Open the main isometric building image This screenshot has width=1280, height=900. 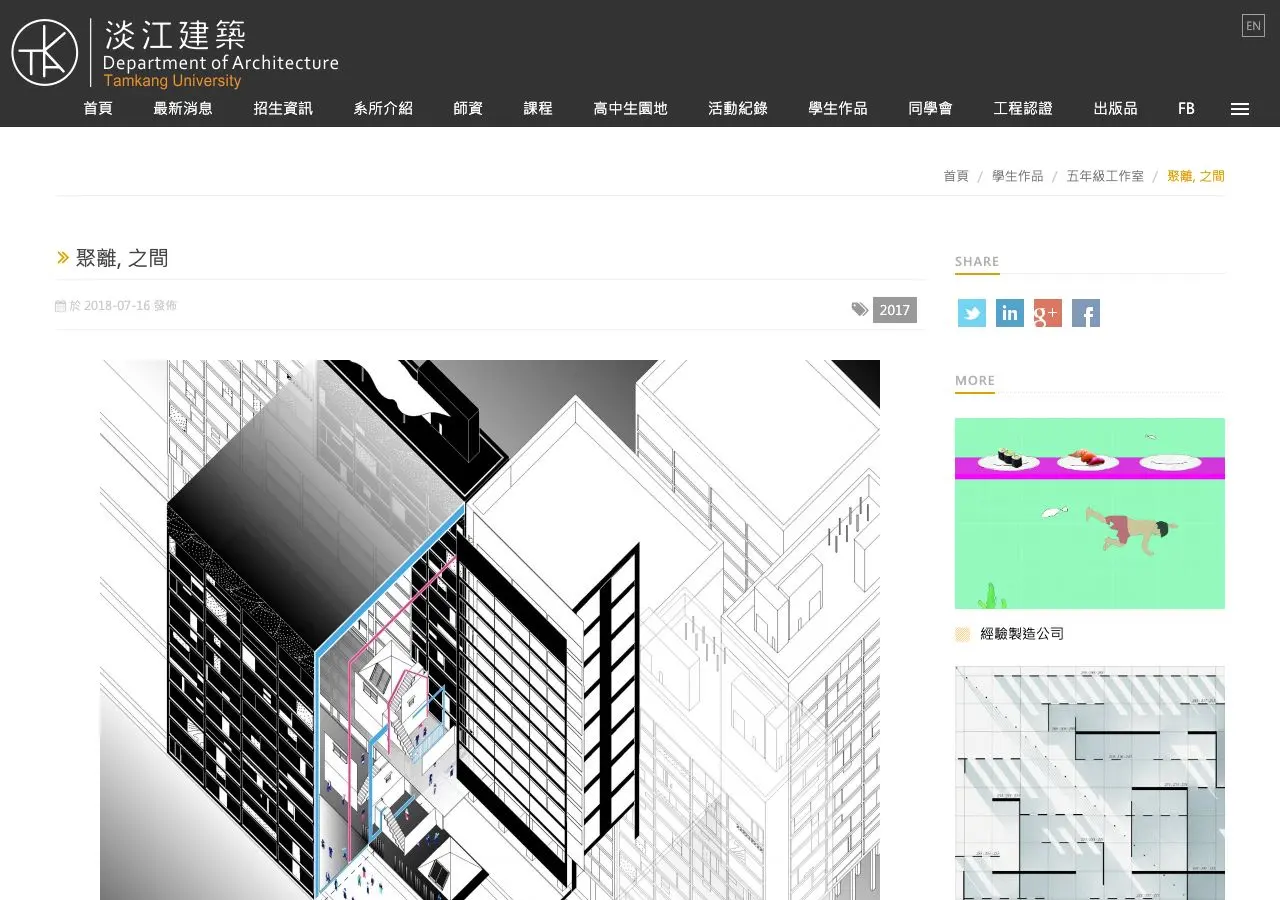coord(490,630)
